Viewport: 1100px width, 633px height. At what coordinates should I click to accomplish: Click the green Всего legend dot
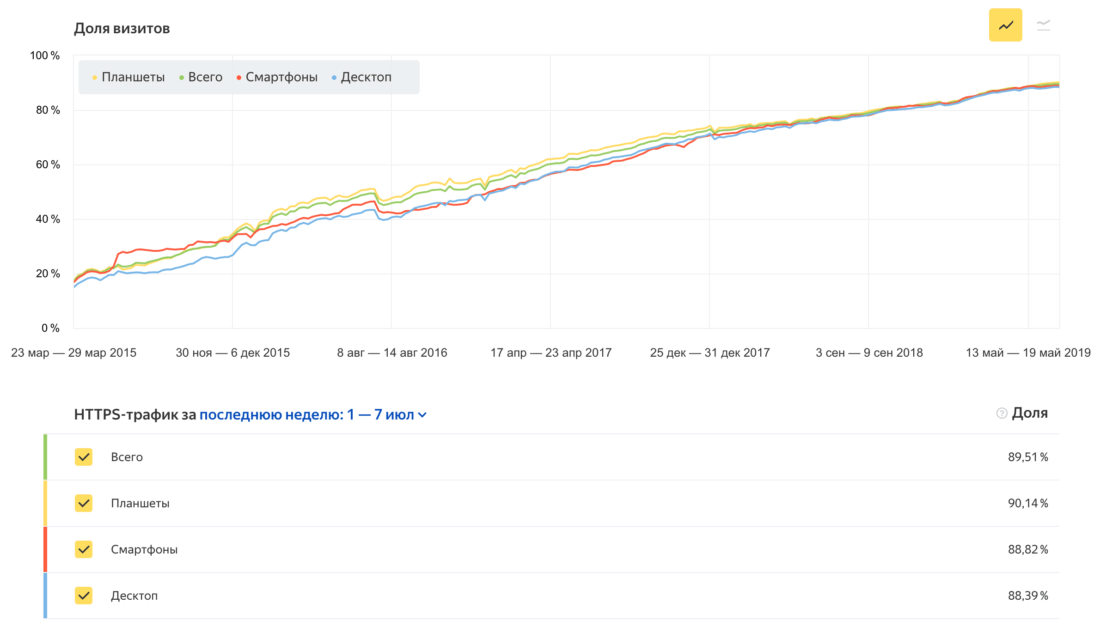coord(180,78)
